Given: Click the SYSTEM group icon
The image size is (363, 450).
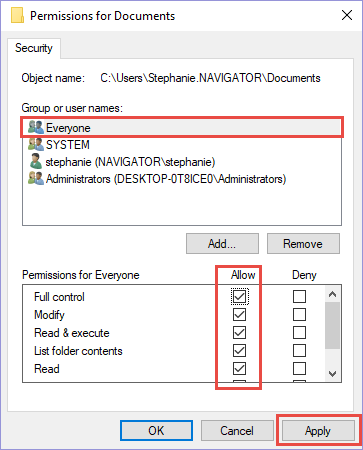Looking at the screenshot, I should click(36, 144).
